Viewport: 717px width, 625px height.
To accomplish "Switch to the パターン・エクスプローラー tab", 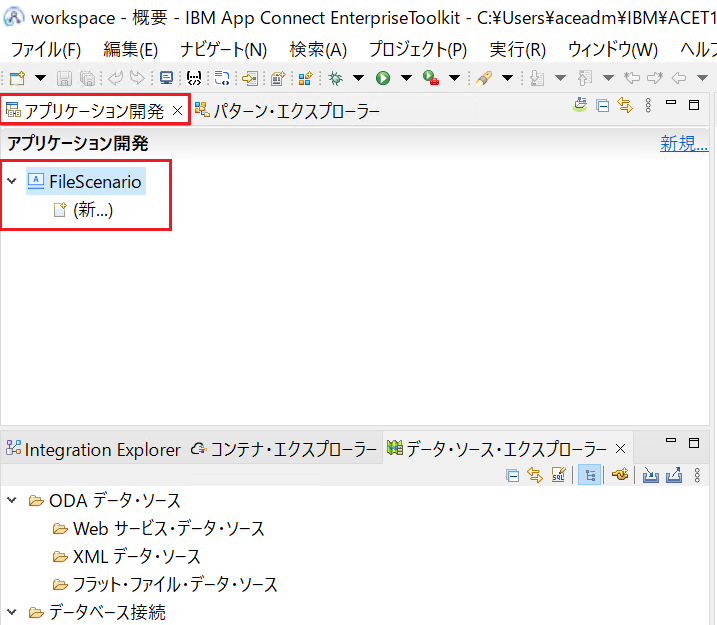I will 288,111.
